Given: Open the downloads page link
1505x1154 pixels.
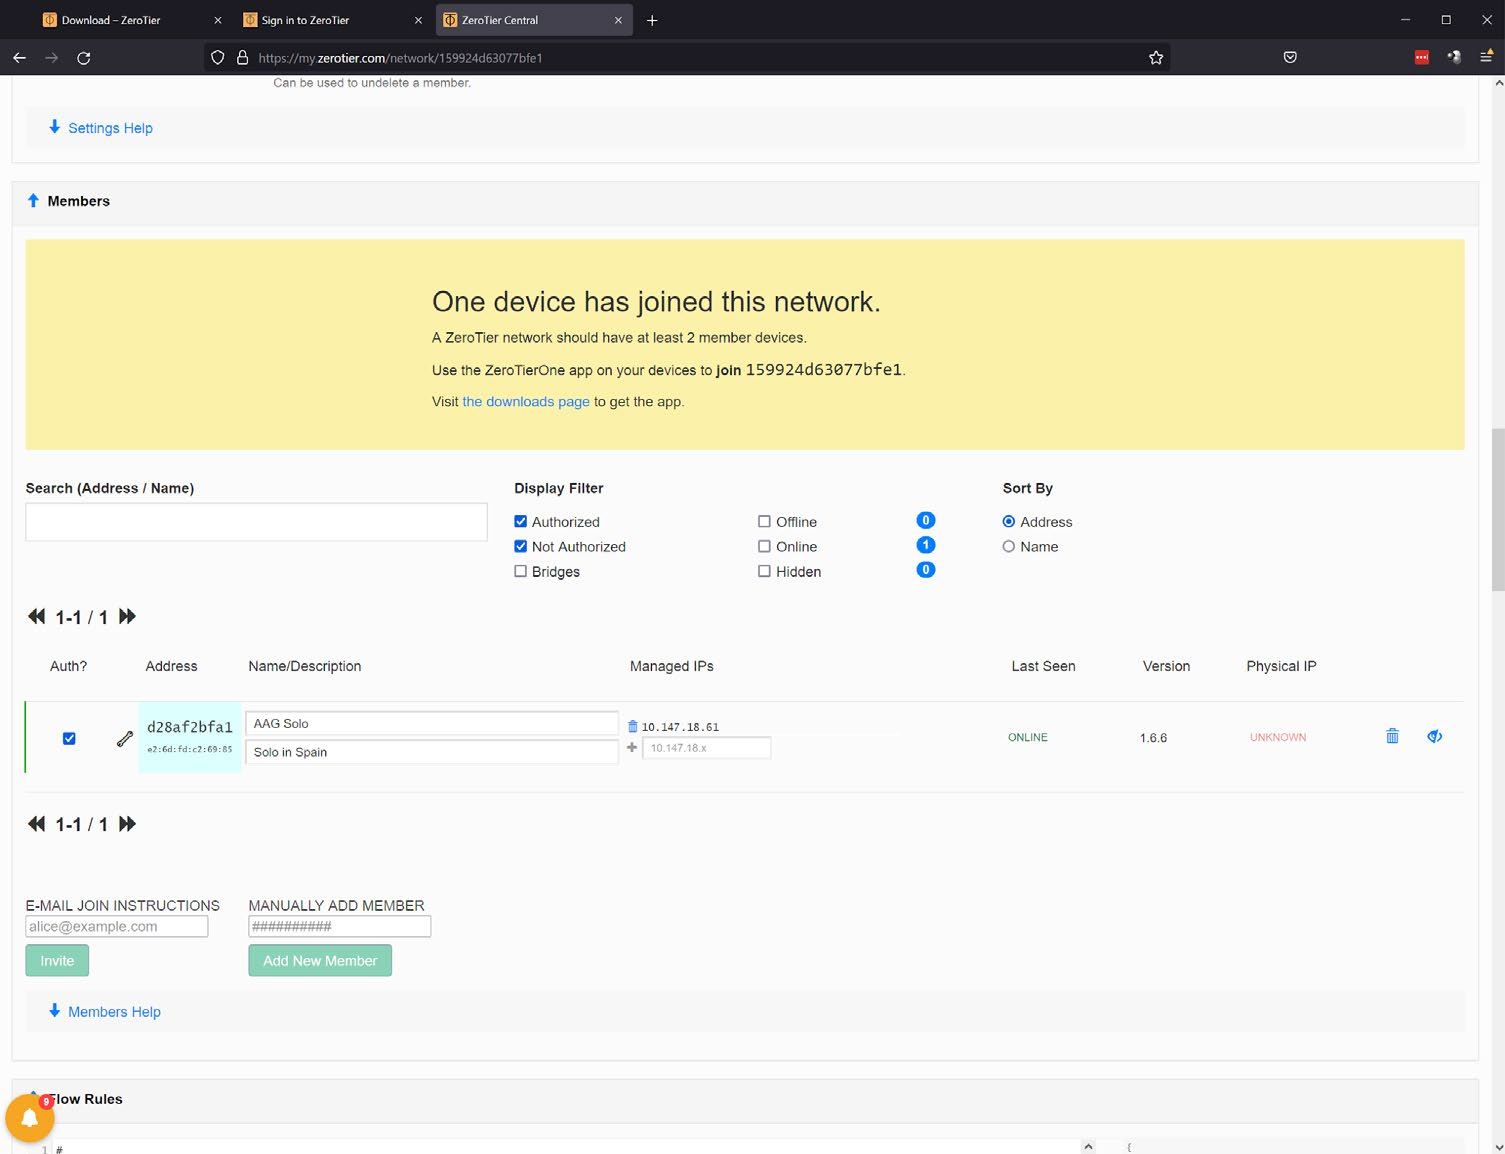Looking at the screenshot, I should (x=526, y=402).
